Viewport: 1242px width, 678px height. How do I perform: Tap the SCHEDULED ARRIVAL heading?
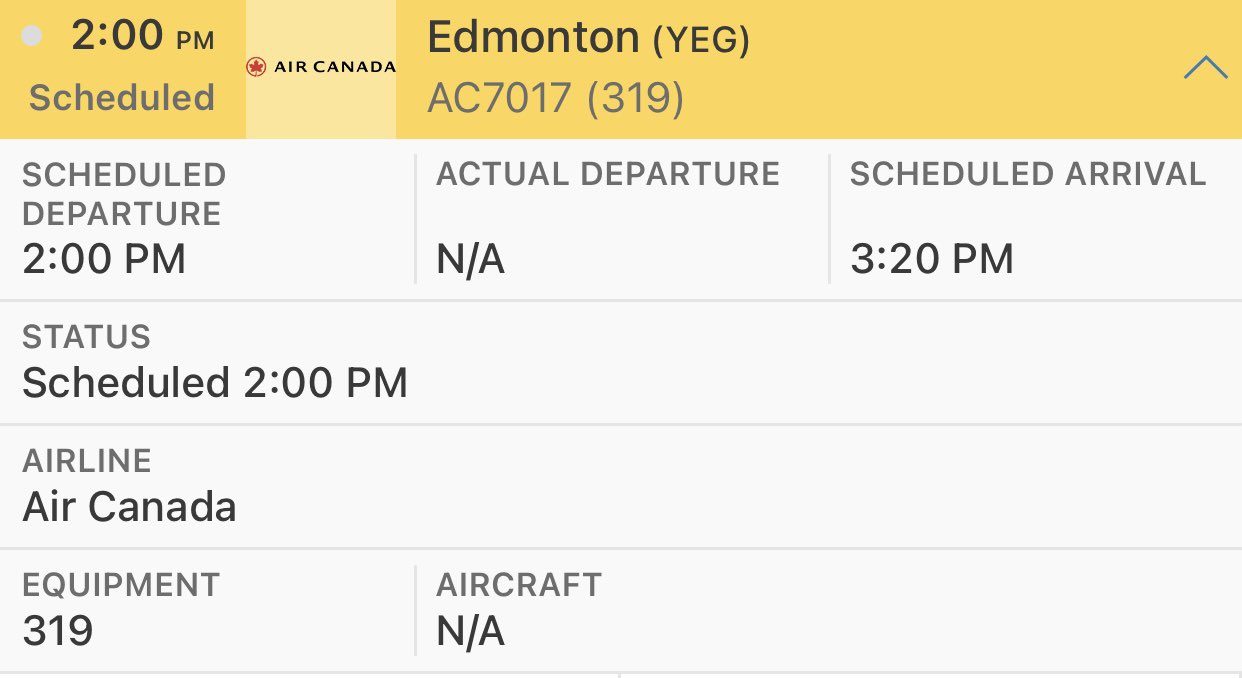(1028, 174)
